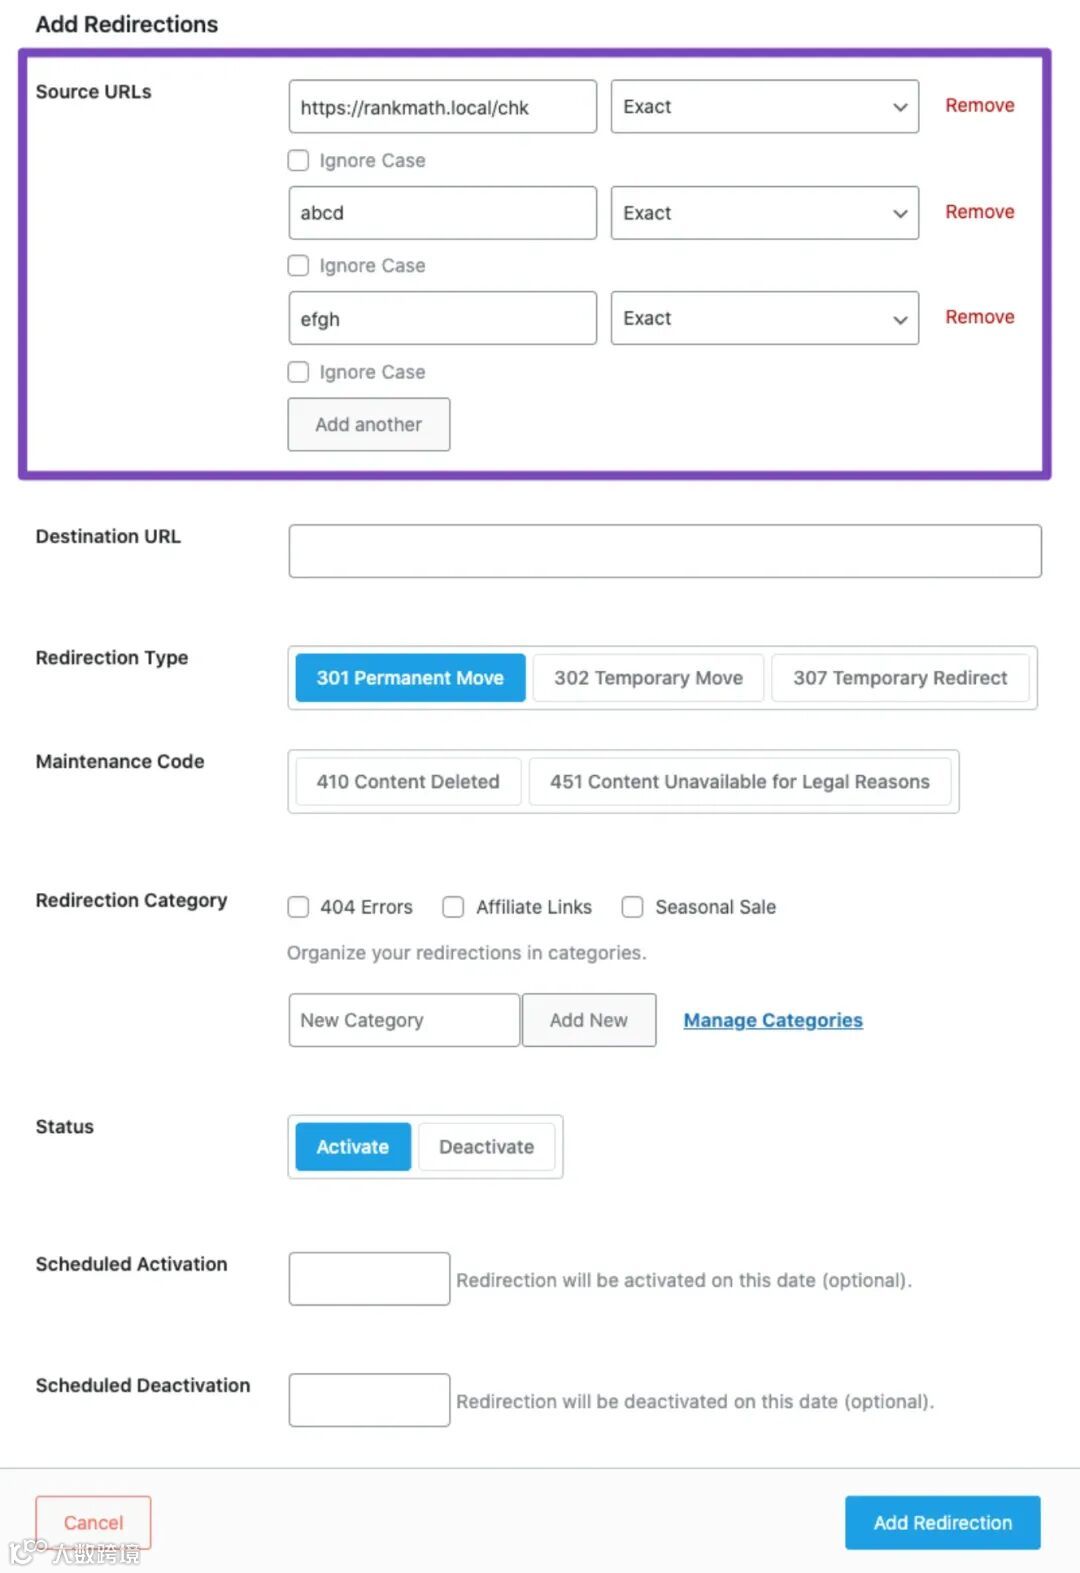This screenshot has width=1080, height=1573.
Task: Pick the 410 Content Deleted maintenance code
Action: click(x=407, y=782)
